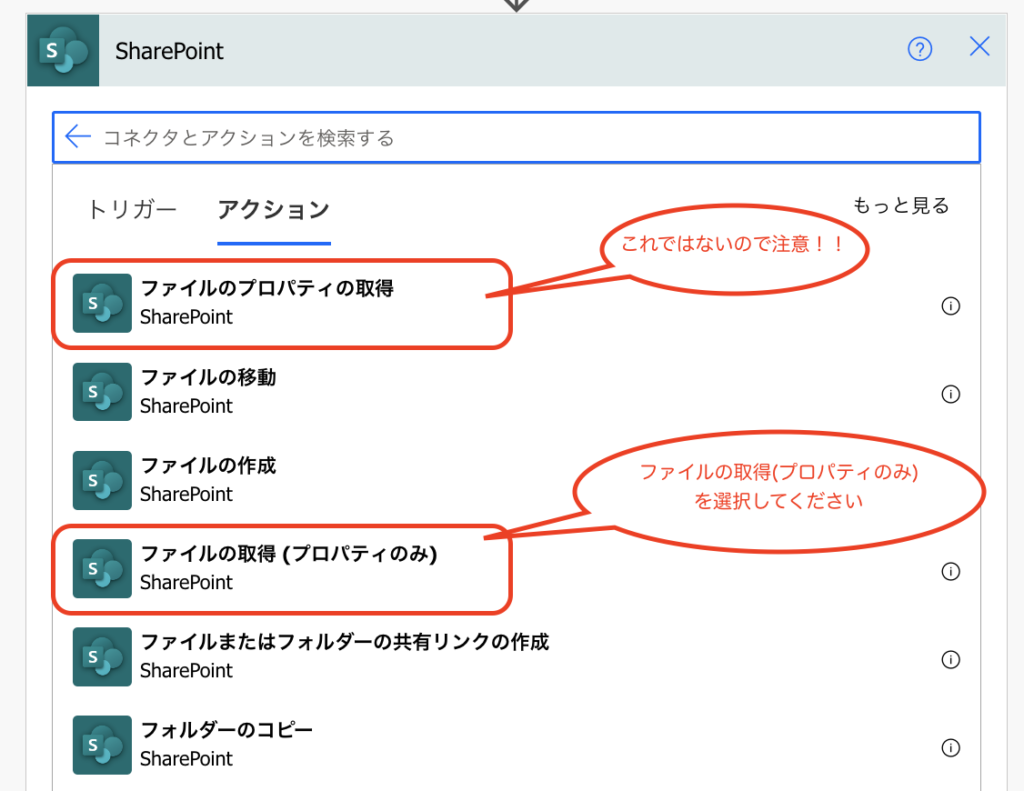Select the ファイルの取得 (プロパティのみ) action
This screenshot has width=1024, height=791.
(x=516, y=568)
